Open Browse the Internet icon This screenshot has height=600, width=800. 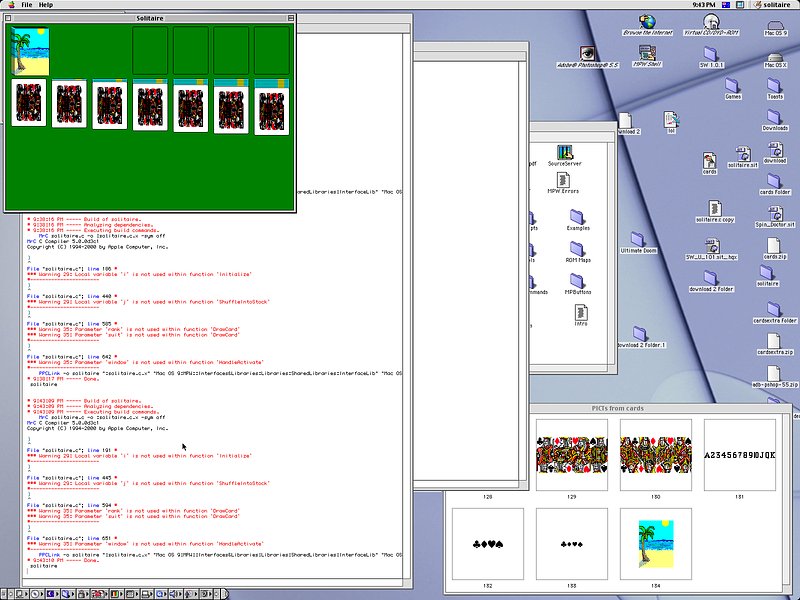tap(647, 22)
